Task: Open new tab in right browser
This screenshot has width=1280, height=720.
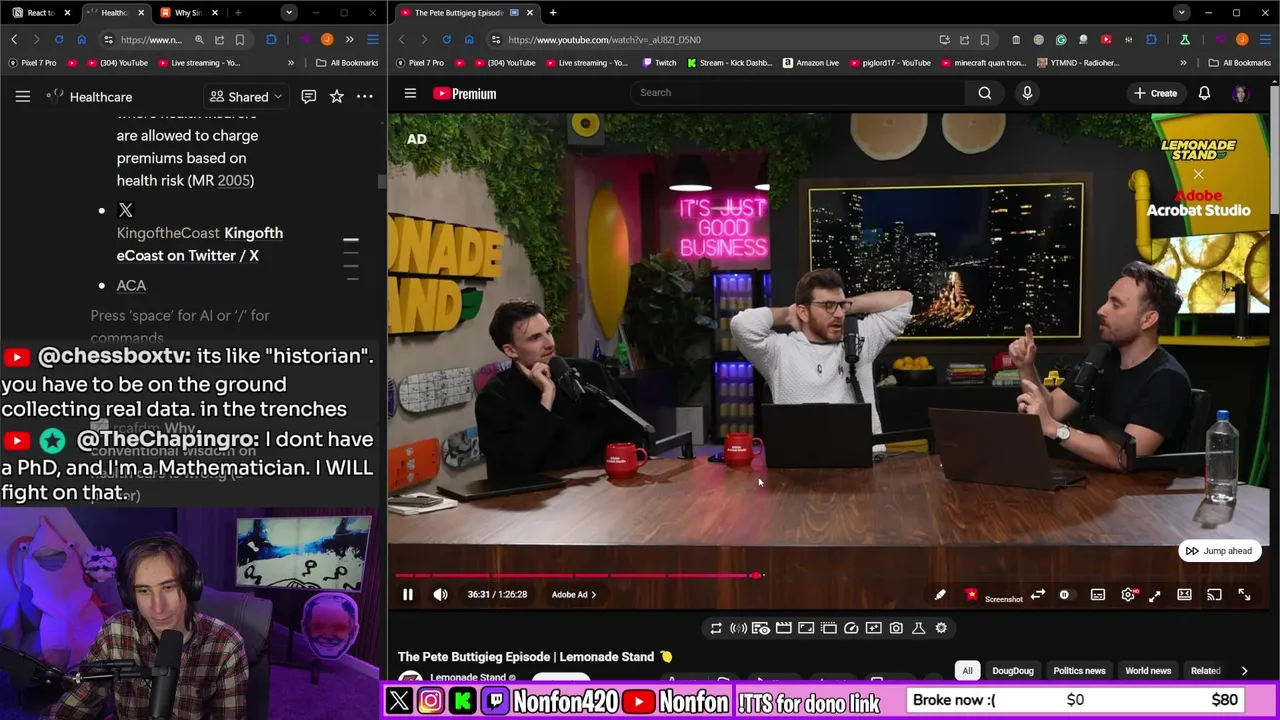Action: (553, 13)
